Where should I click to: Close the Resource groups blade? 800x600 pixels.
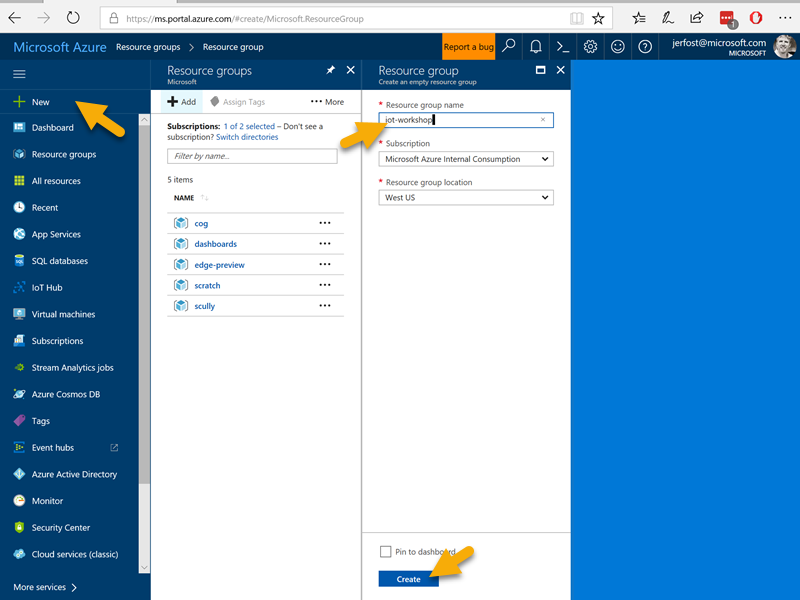351,70
